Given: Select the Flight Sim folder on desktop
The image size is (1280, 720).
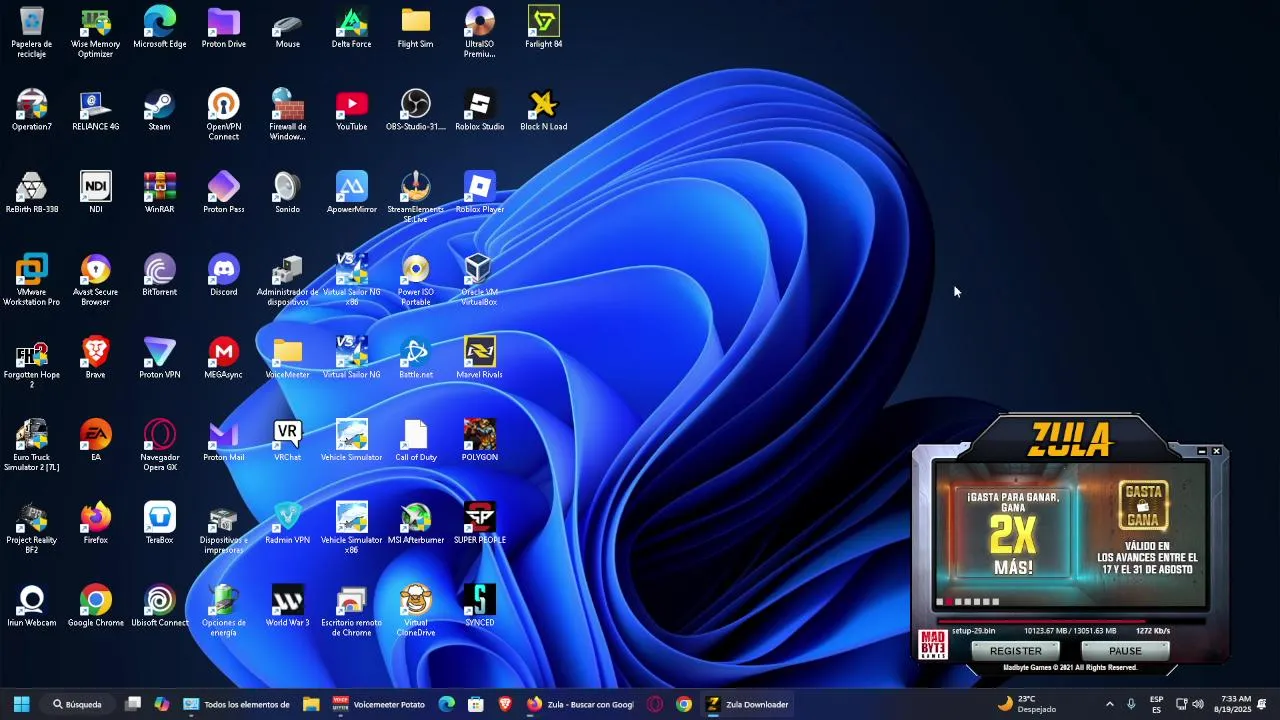Looking at the screenshot, I should pyautogui.click(x=415, y=27).
